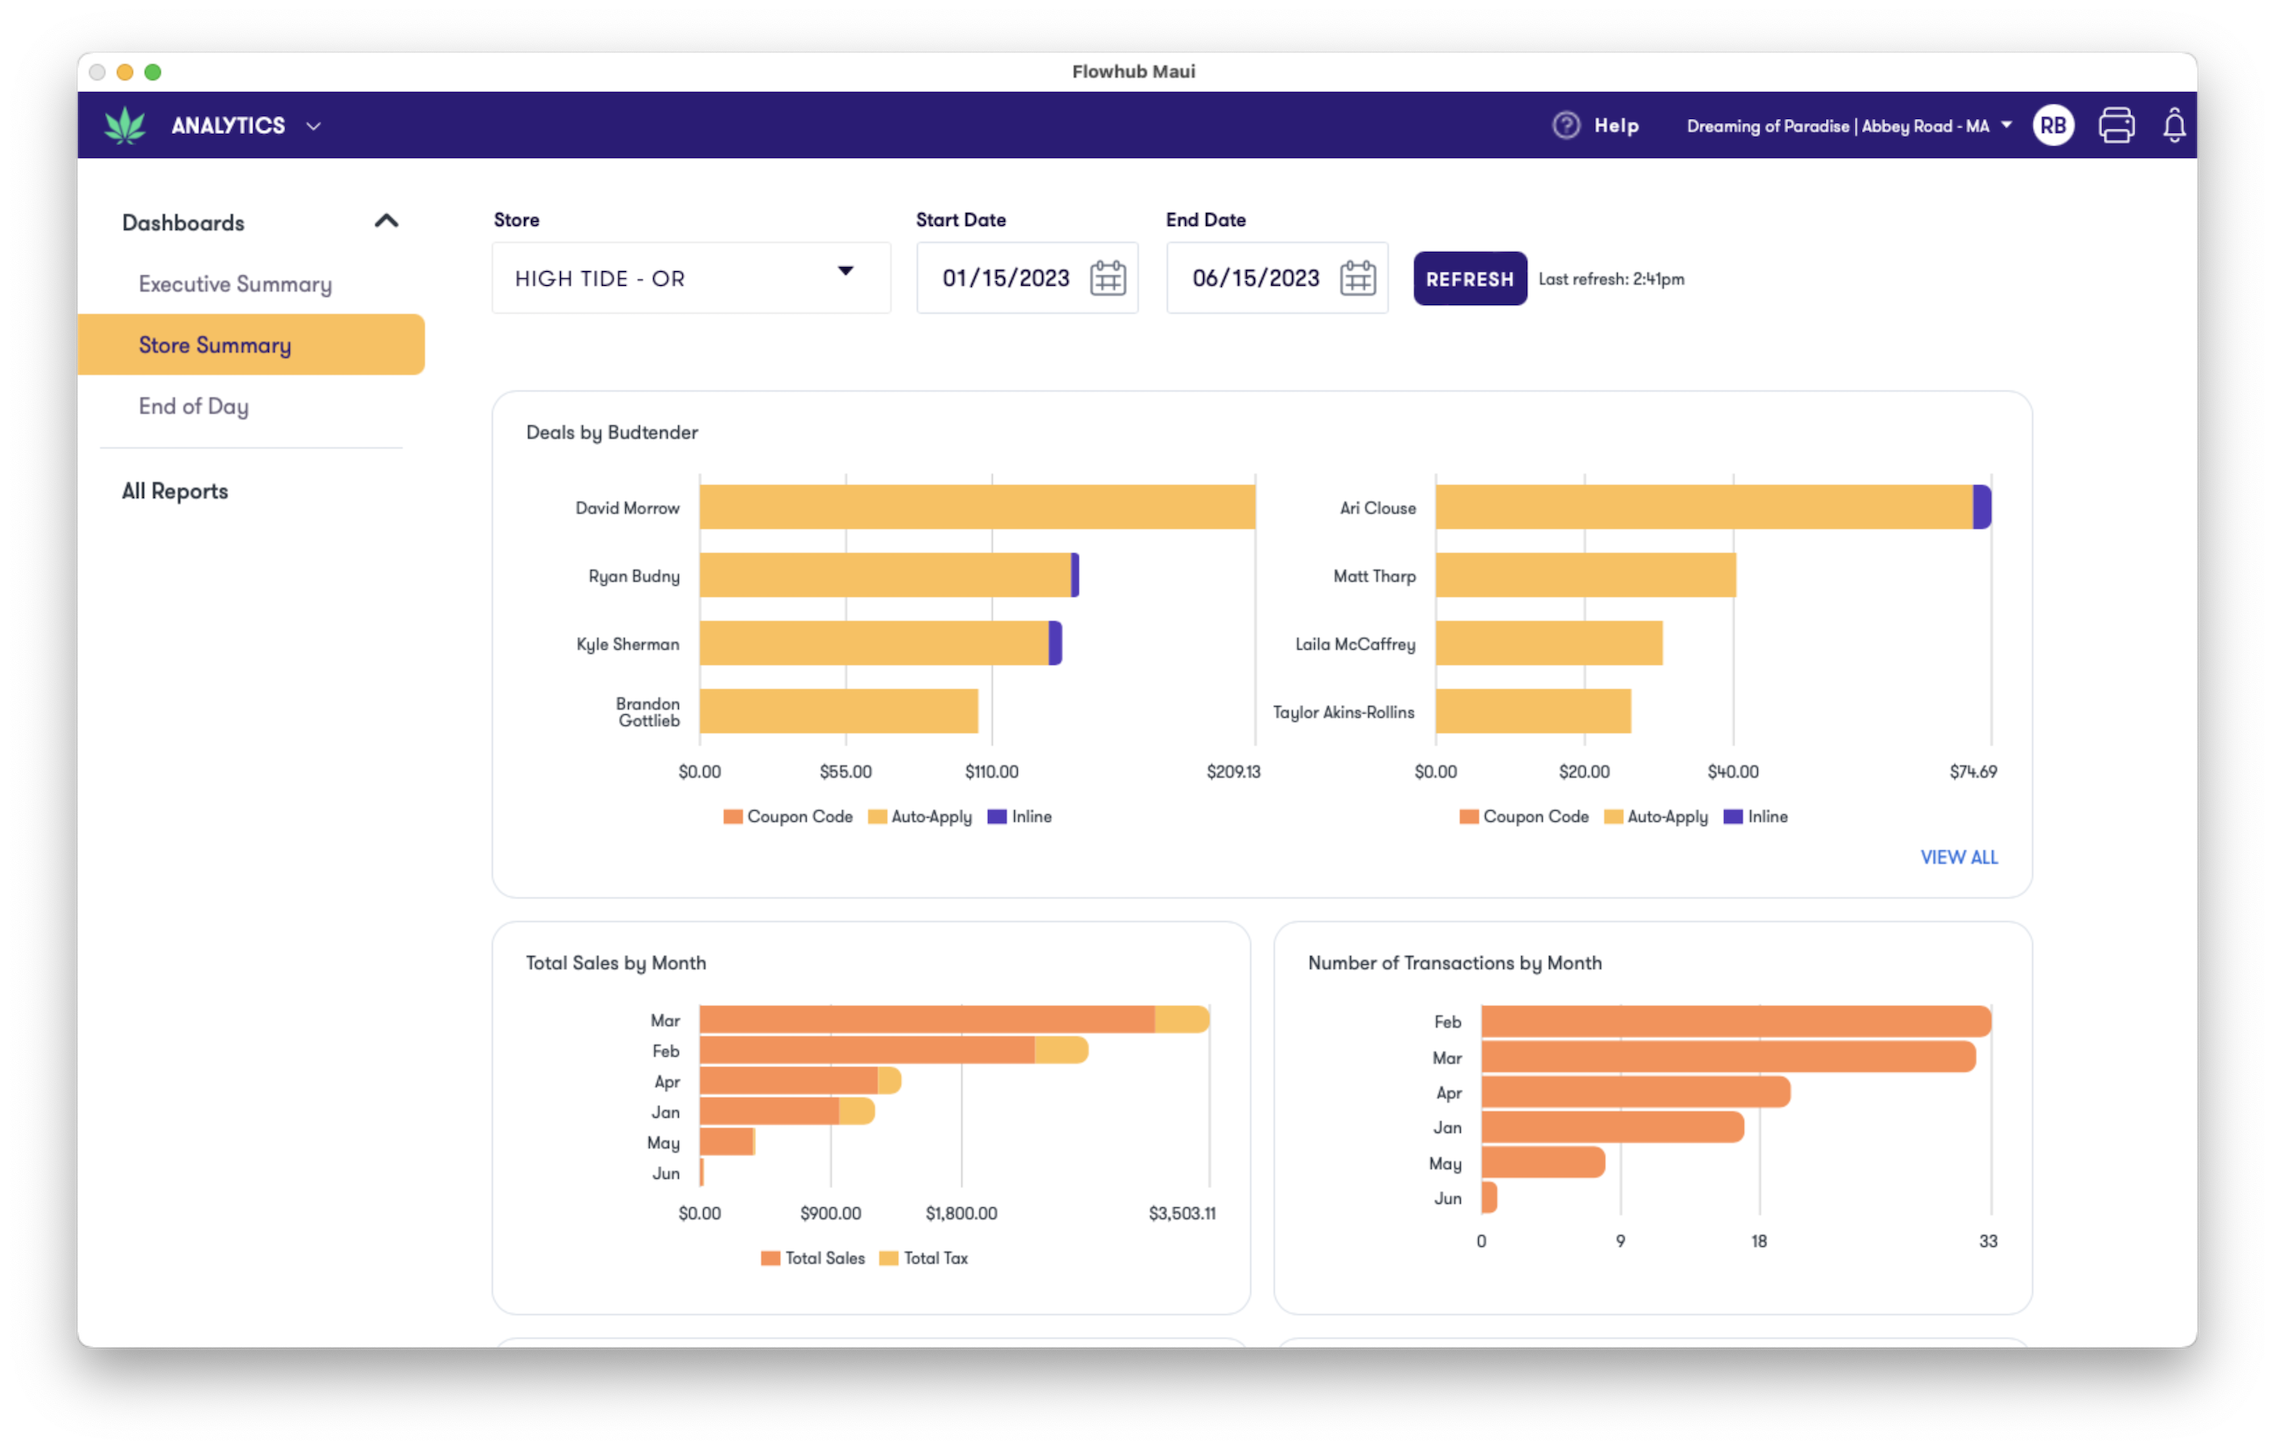Click the End Date field 06/15/2023

(1277, 278)
